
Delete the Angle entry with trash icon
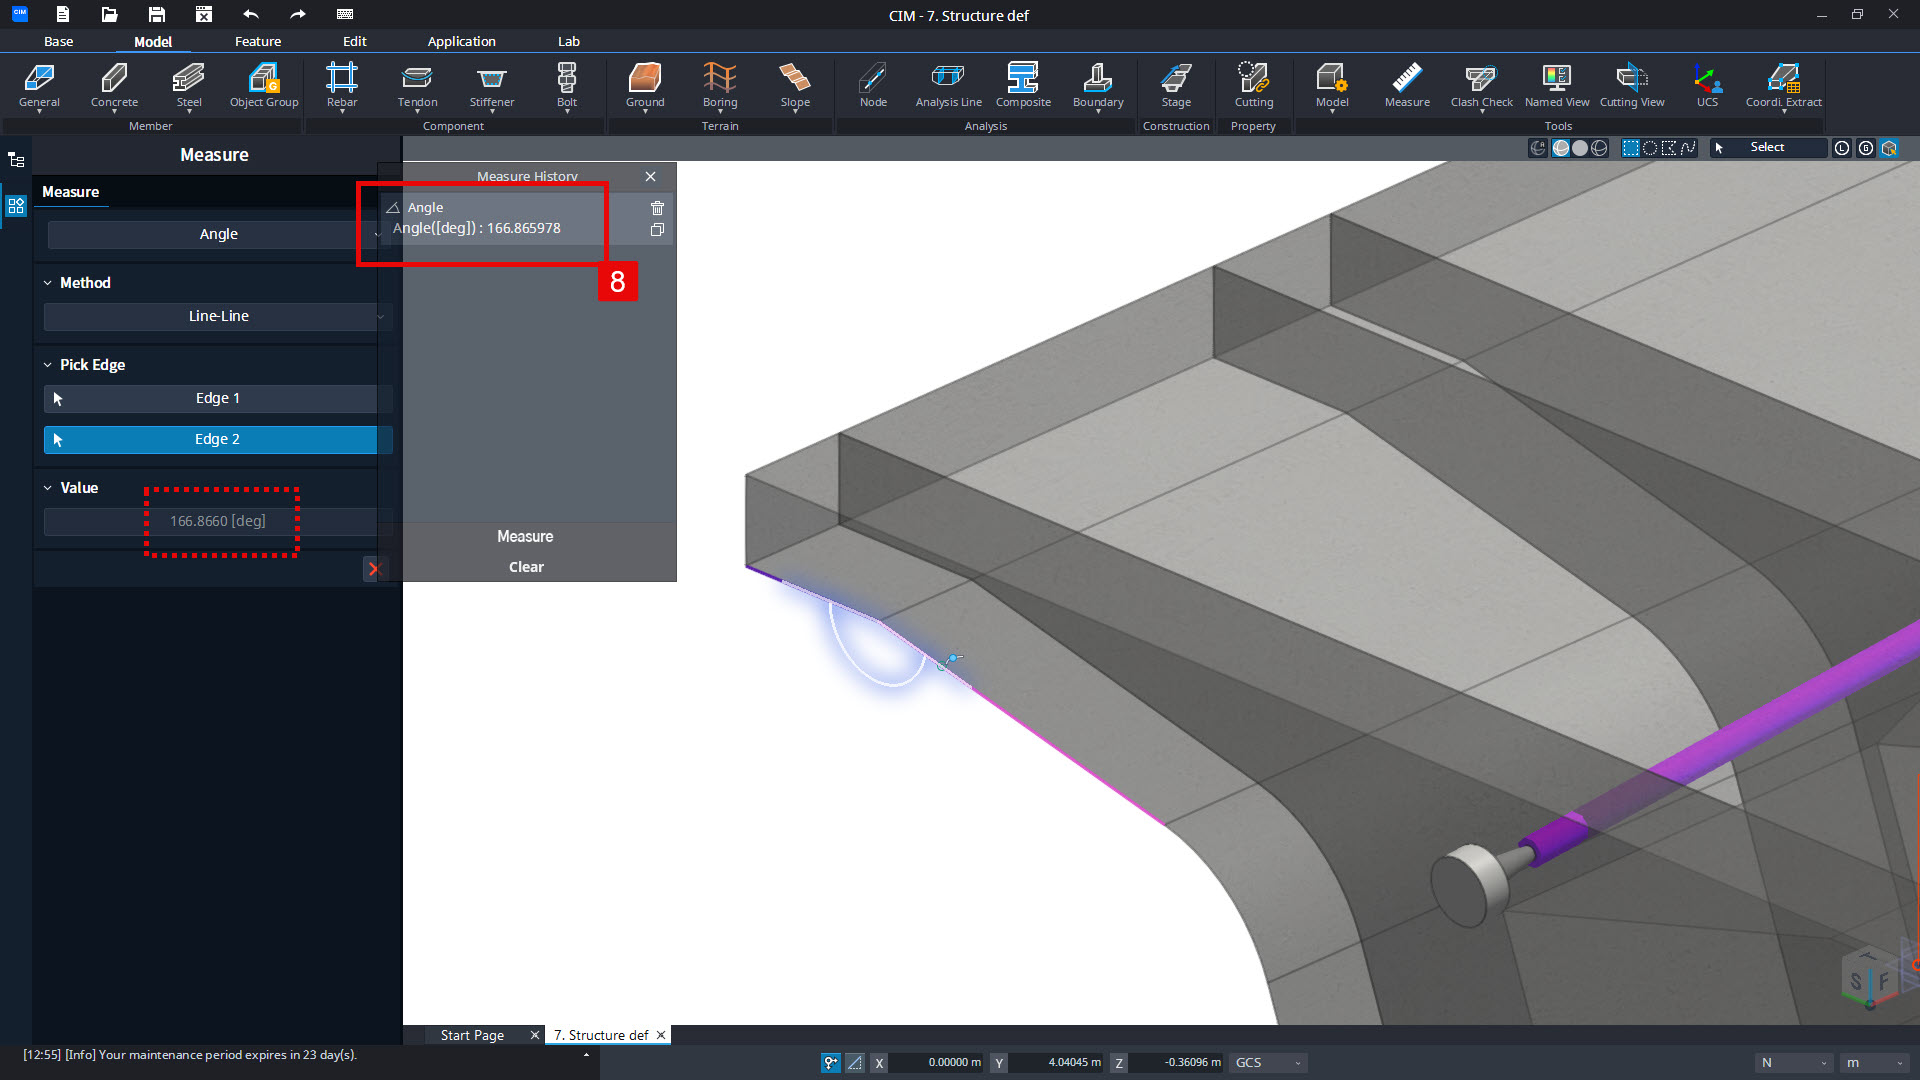[657, 208]
